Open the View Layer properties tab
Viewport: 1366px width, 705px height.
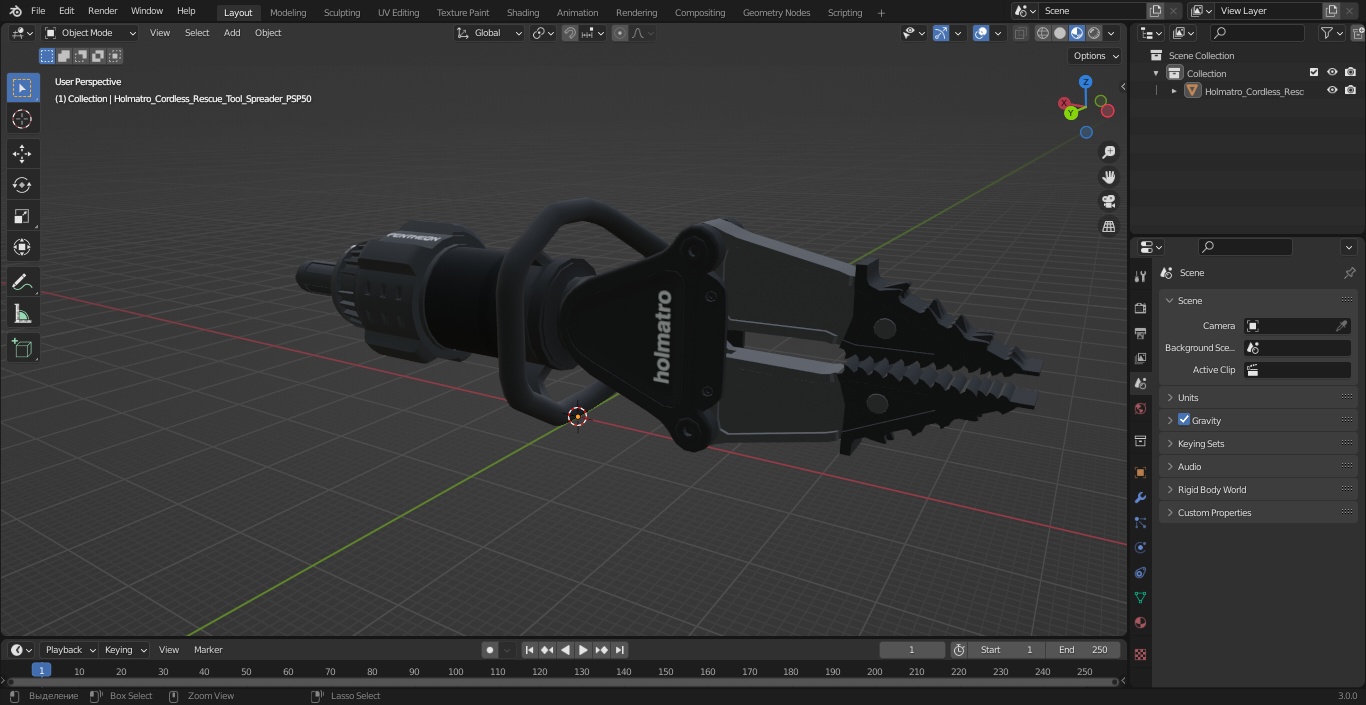1140,358
